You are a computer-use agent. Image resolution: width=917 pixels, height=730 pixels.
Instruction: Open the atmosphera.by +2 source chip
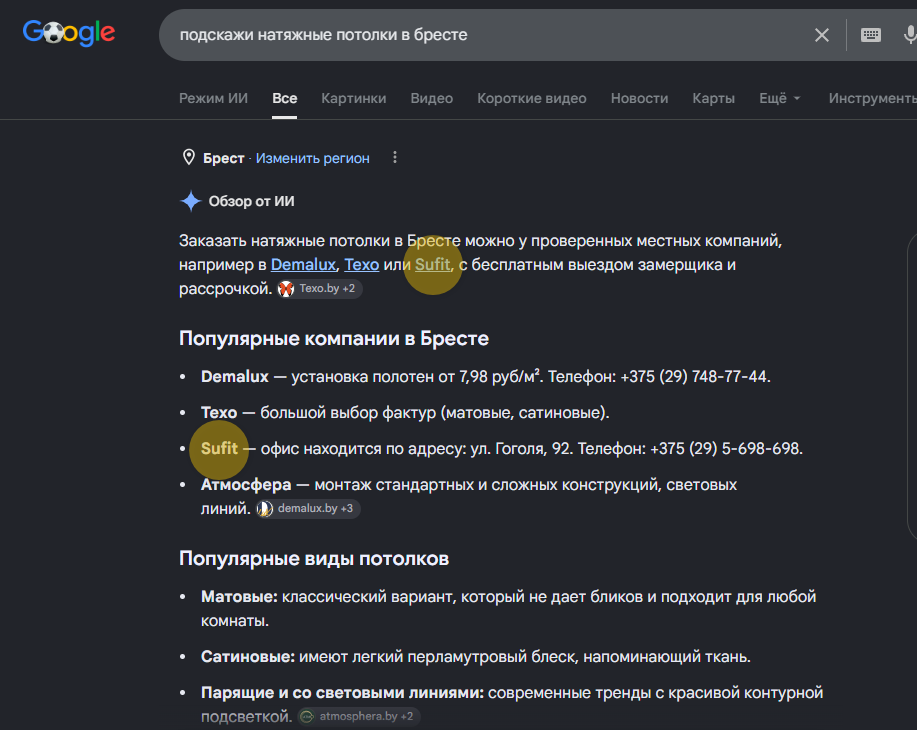[x=358, y=717]
